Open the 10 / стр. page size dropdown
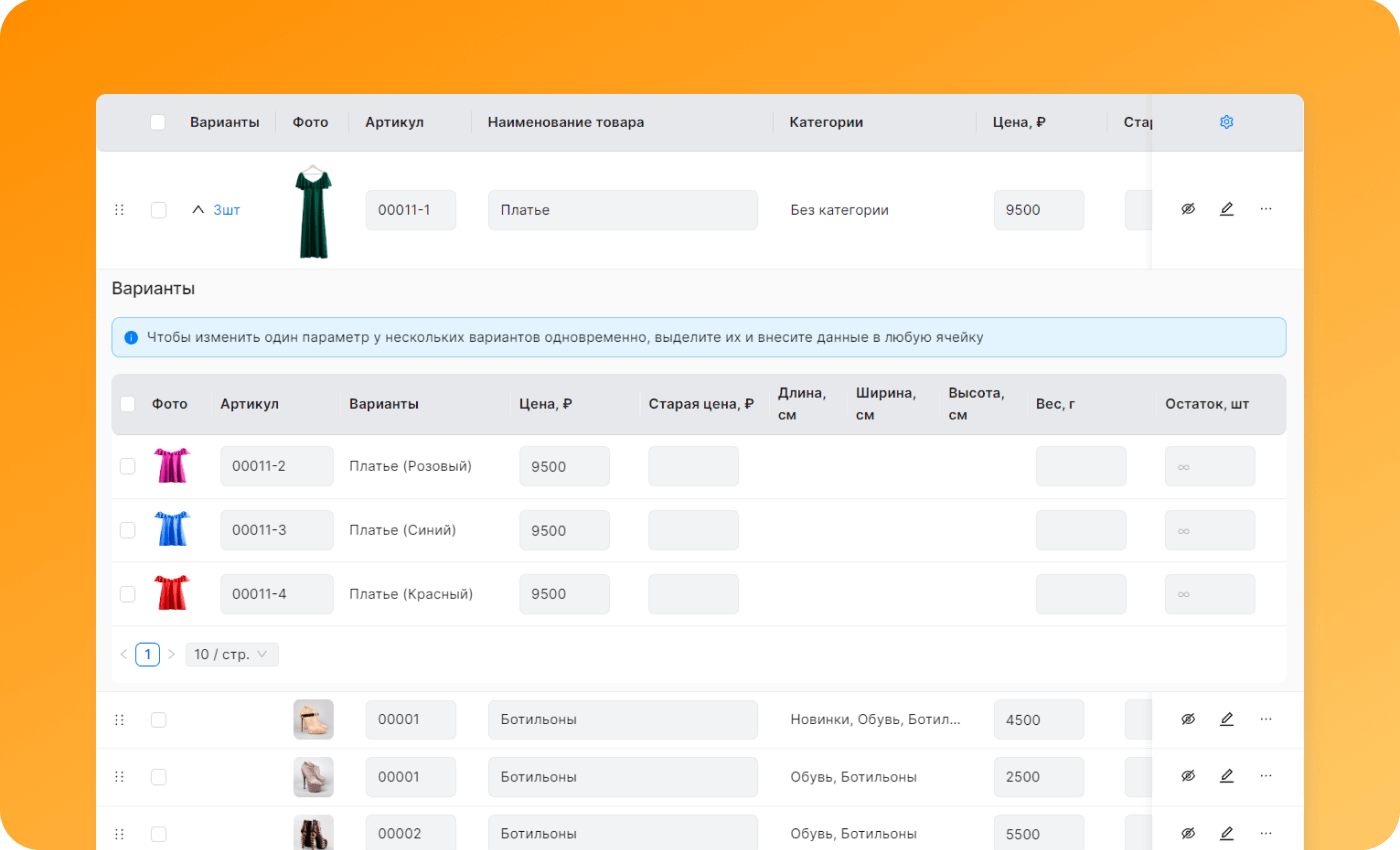 click(232, 654)
